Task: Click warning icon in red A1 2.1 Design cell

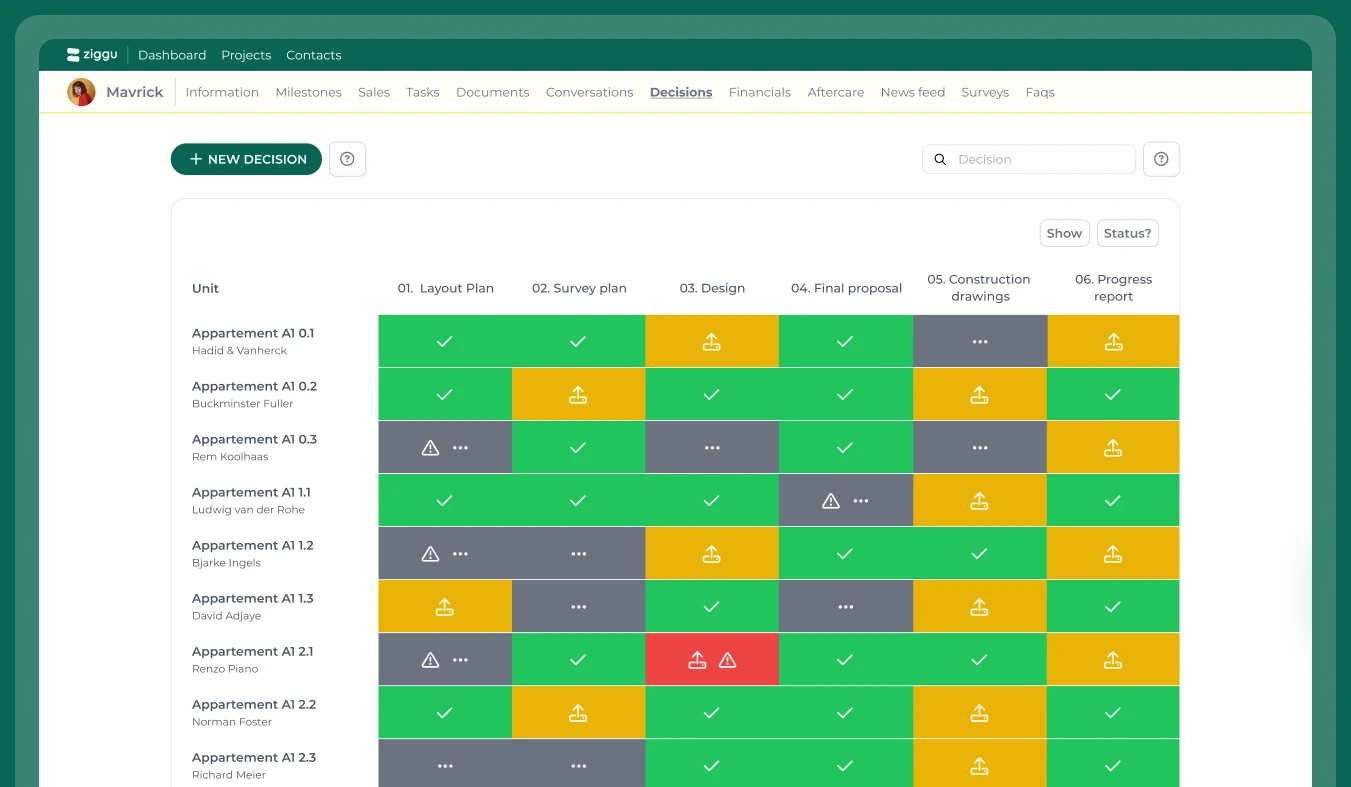Action: tap(727, 660)
